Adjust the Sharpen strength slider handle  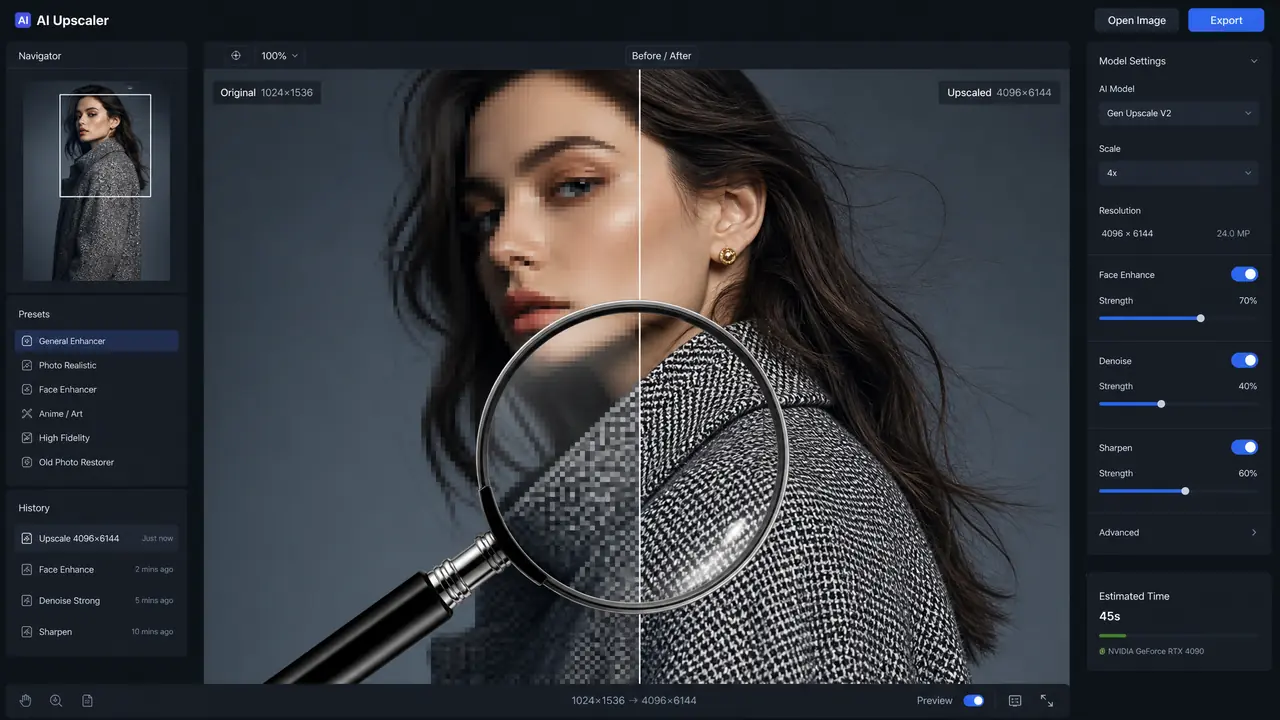(1185, 491)
